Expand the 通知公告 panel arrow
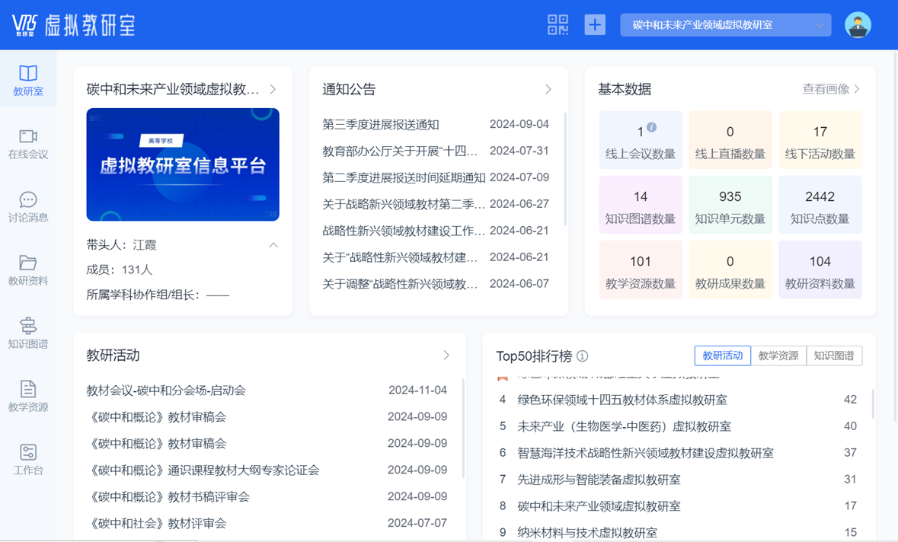The image size is (898, 542). pos(548,89)
